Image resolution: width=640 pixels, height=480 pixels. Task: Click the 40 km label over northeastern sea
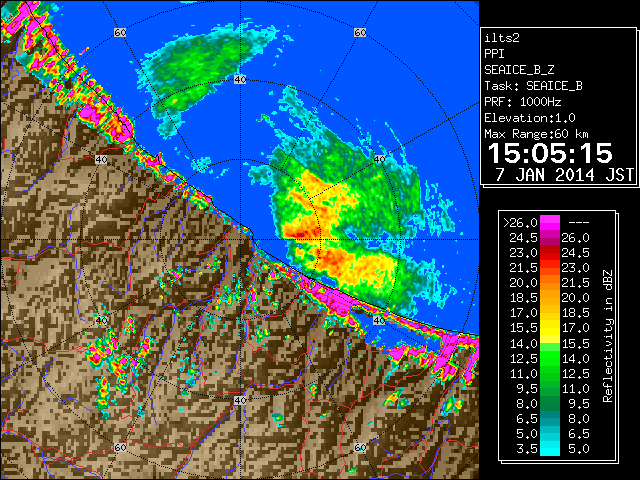[379, 159]
